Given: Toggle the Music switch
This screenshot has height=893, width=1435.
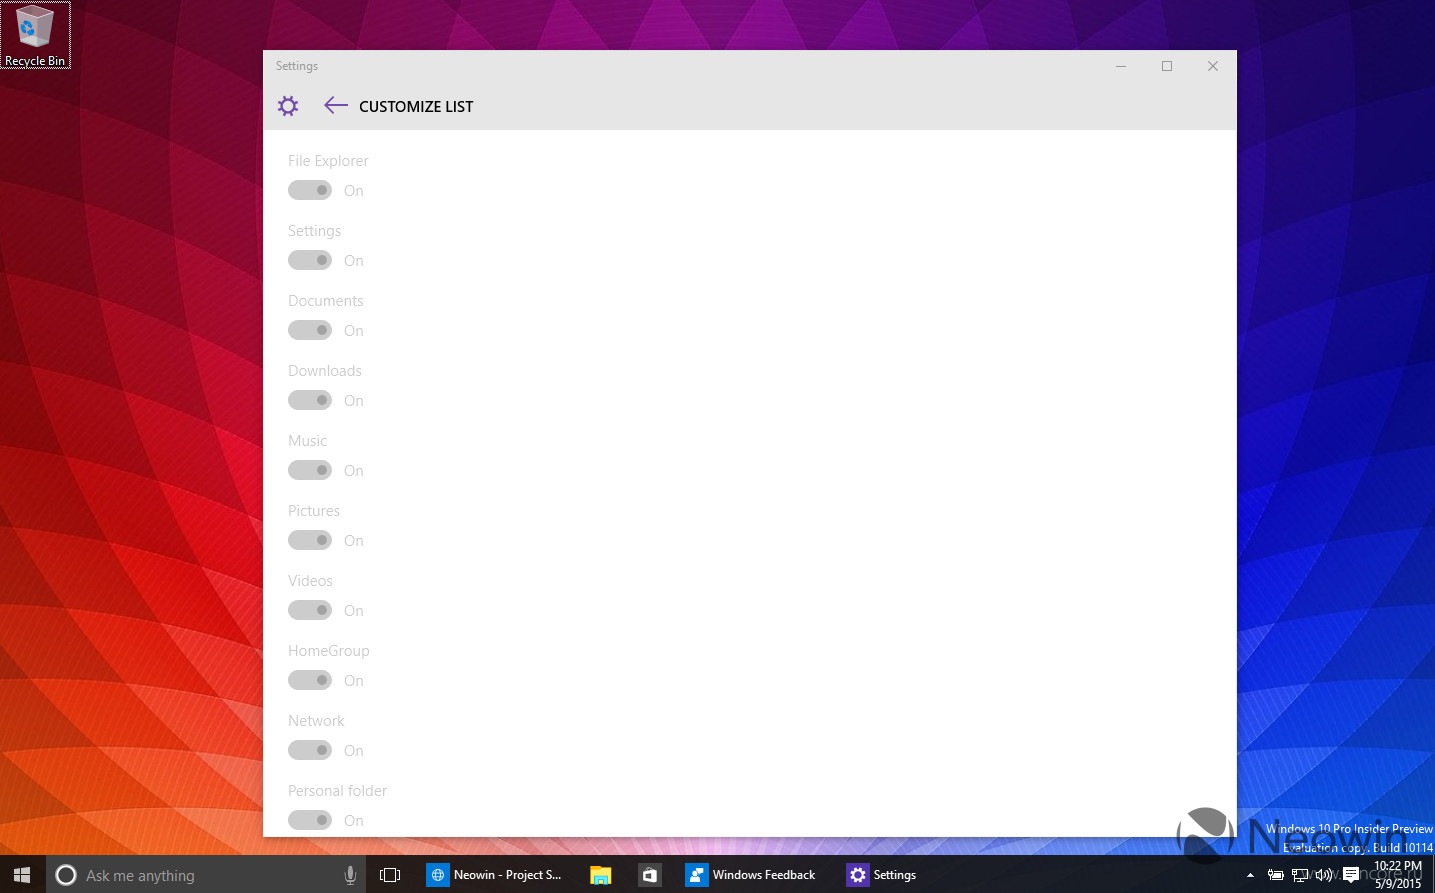Looking at the screenshot, I should [310, 470].
